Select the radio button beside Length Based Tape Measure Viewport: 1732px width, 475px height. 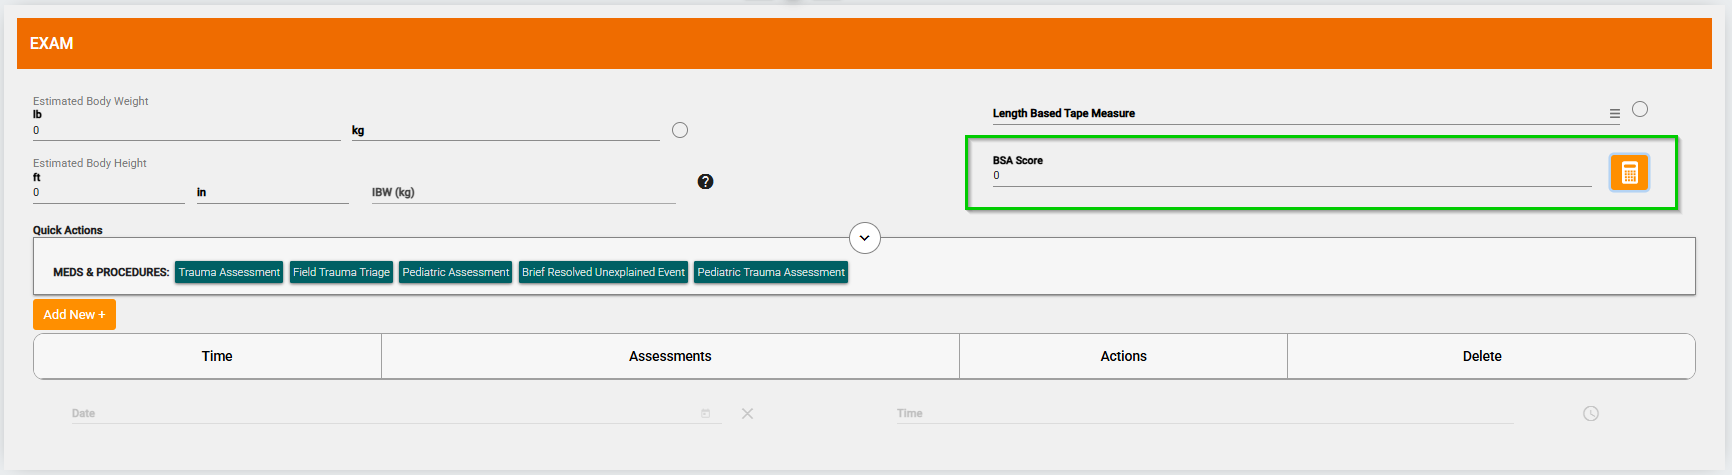tap(1640, 109)
